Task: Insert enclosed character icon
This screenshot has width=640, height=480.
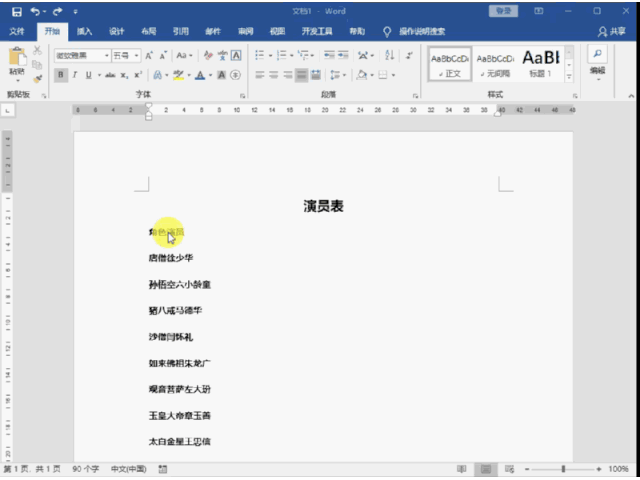Action: tap(236, 75)
